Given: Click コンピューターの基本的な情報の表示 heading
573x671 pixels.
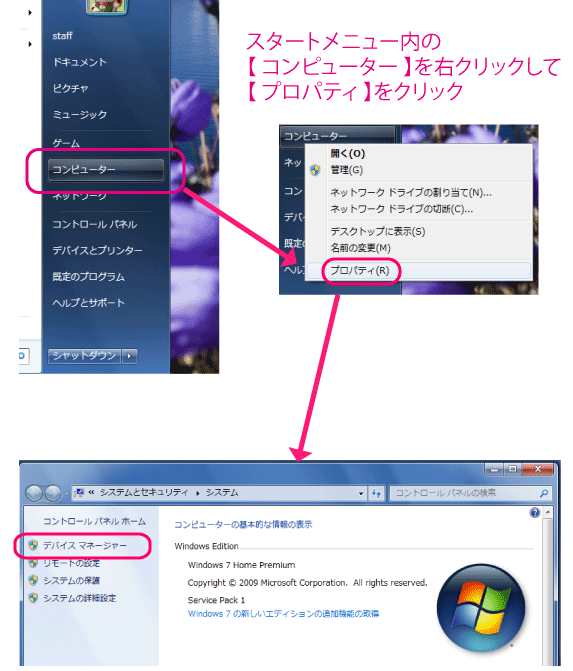Looking at the screenshot, I should coord(243,524).
